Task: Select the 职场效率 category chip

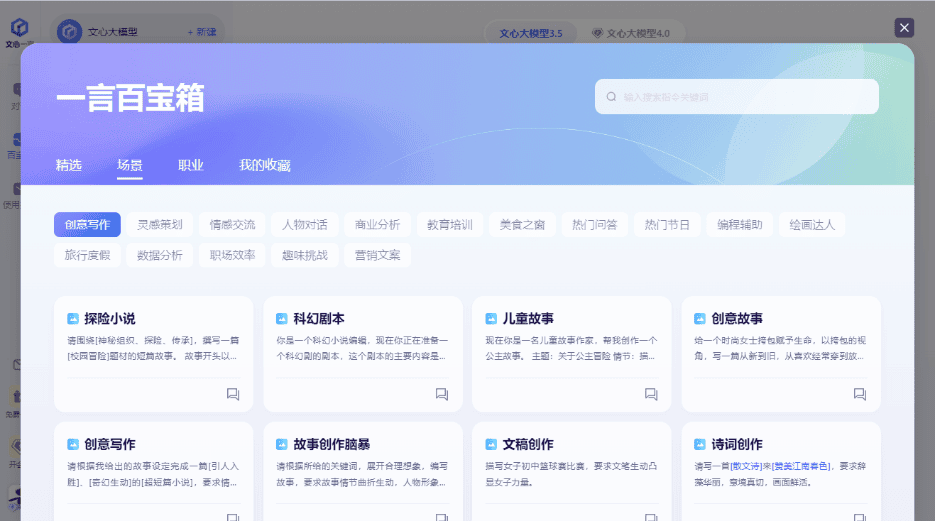Action: (232, 255)
